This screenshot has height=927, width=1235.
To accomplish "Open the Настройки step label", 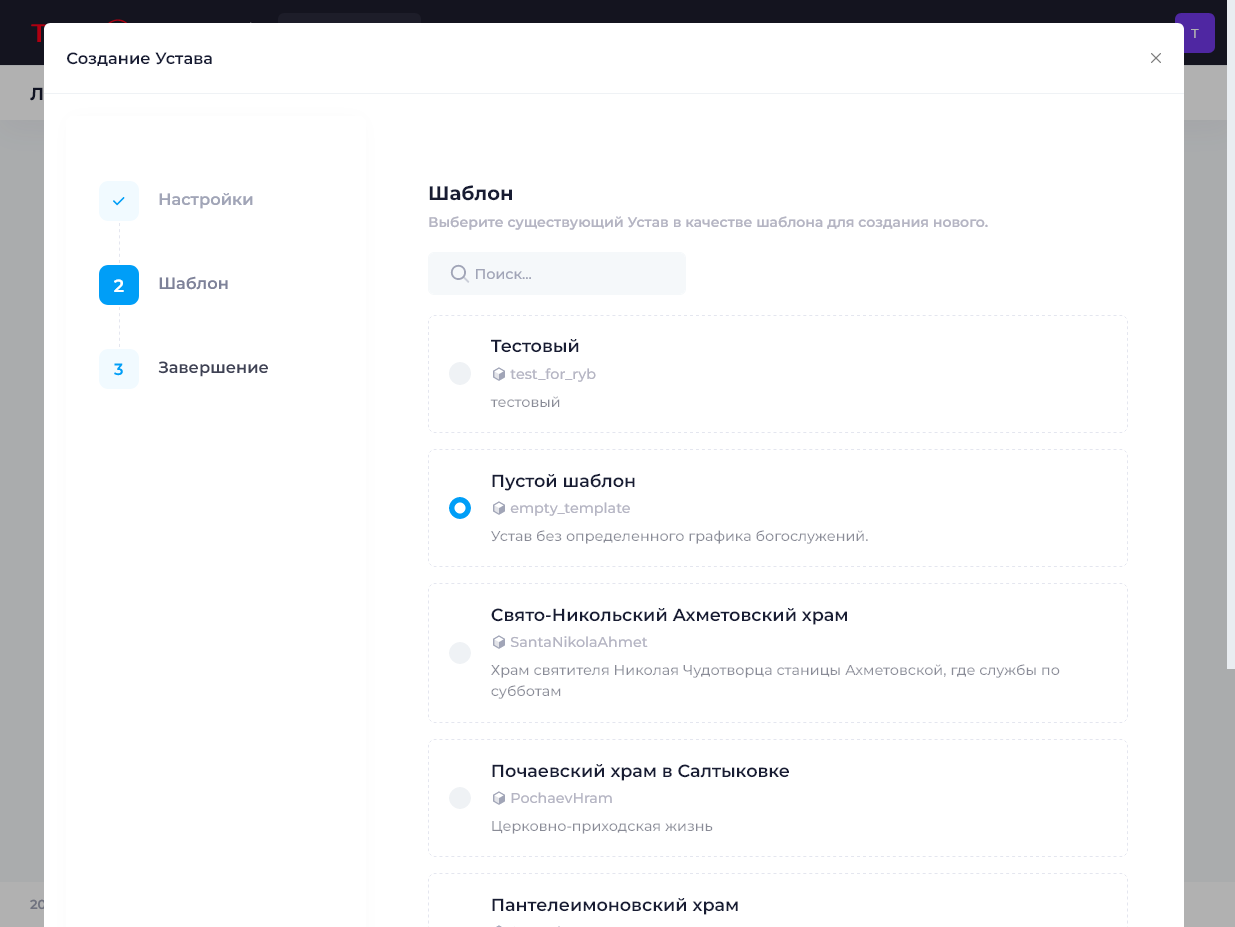I will tap(206, 199).
